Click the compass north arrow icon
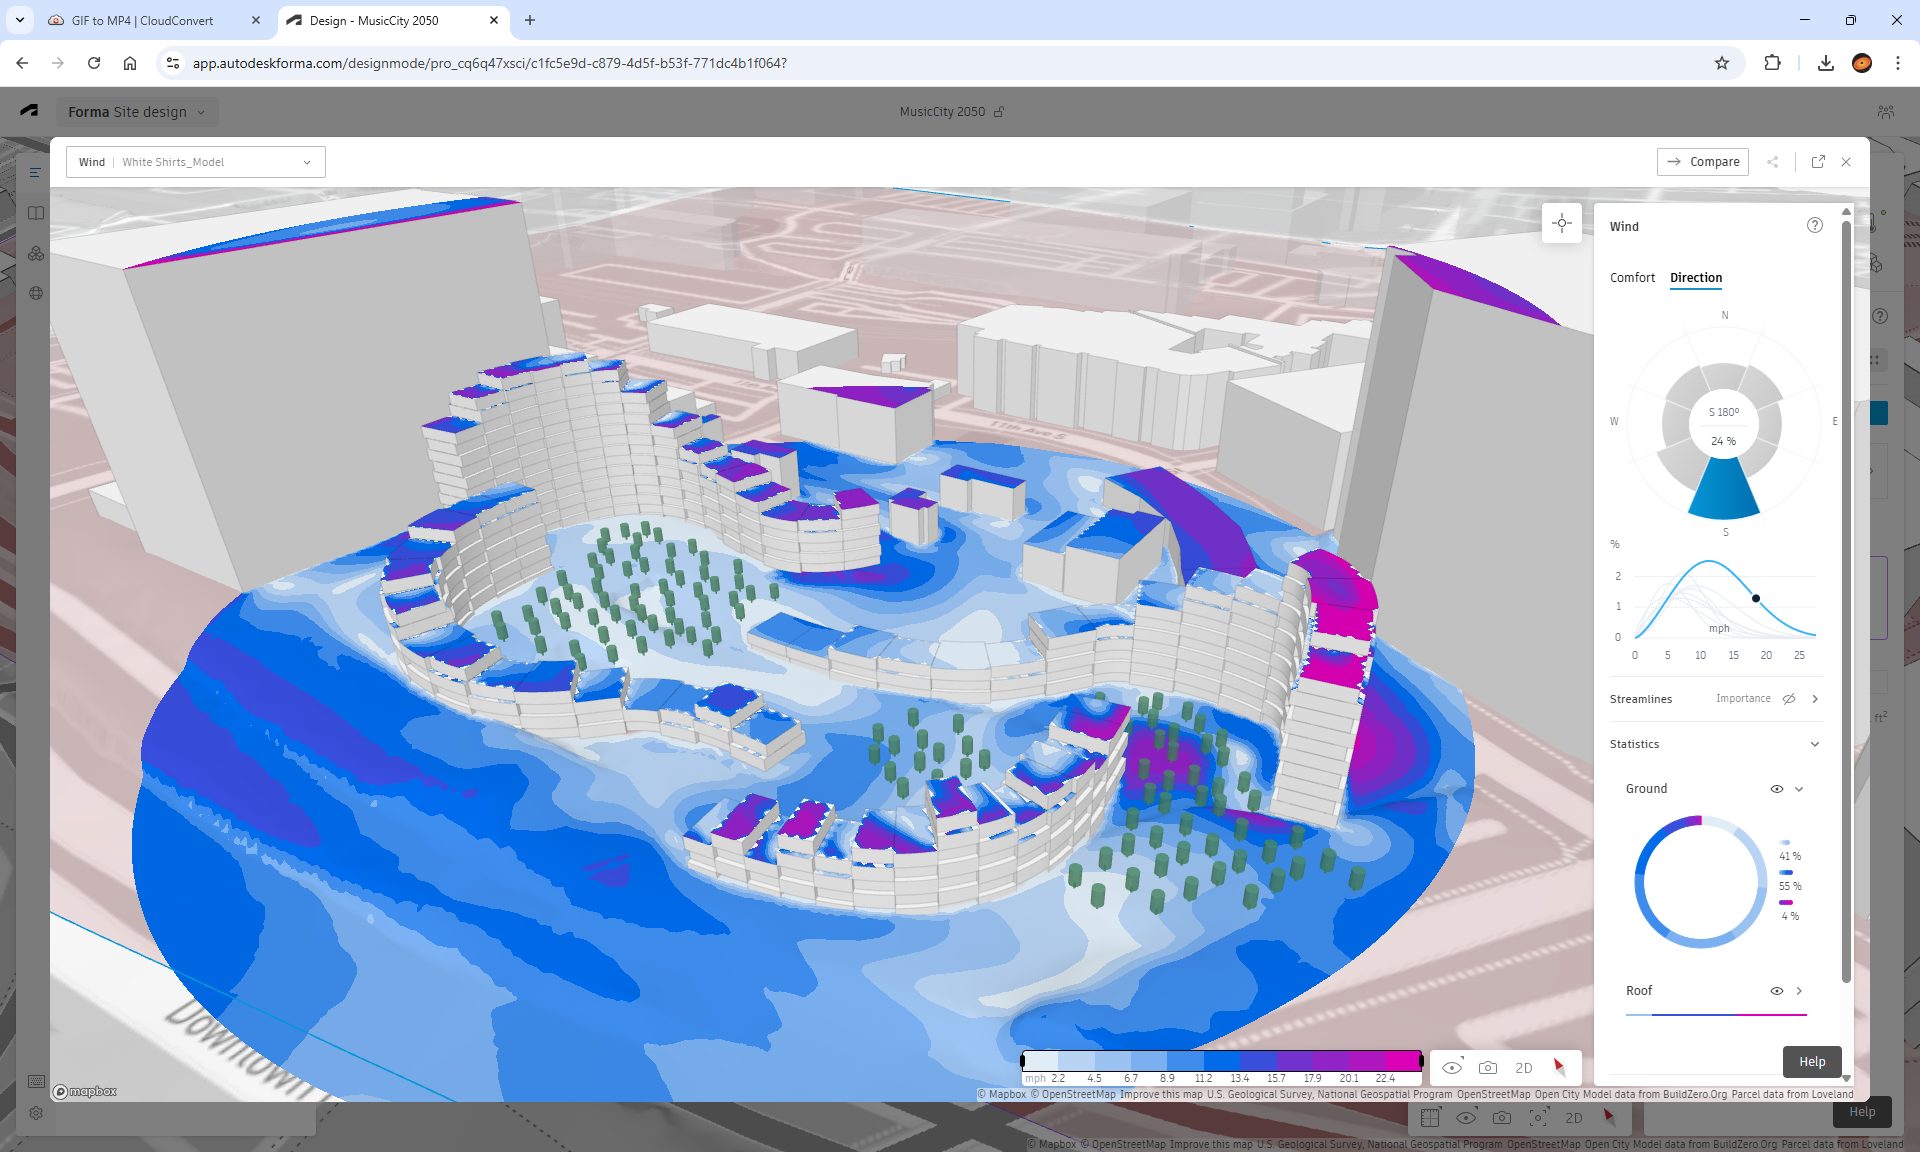 pyautogui.click(x=1558, y=1067)
